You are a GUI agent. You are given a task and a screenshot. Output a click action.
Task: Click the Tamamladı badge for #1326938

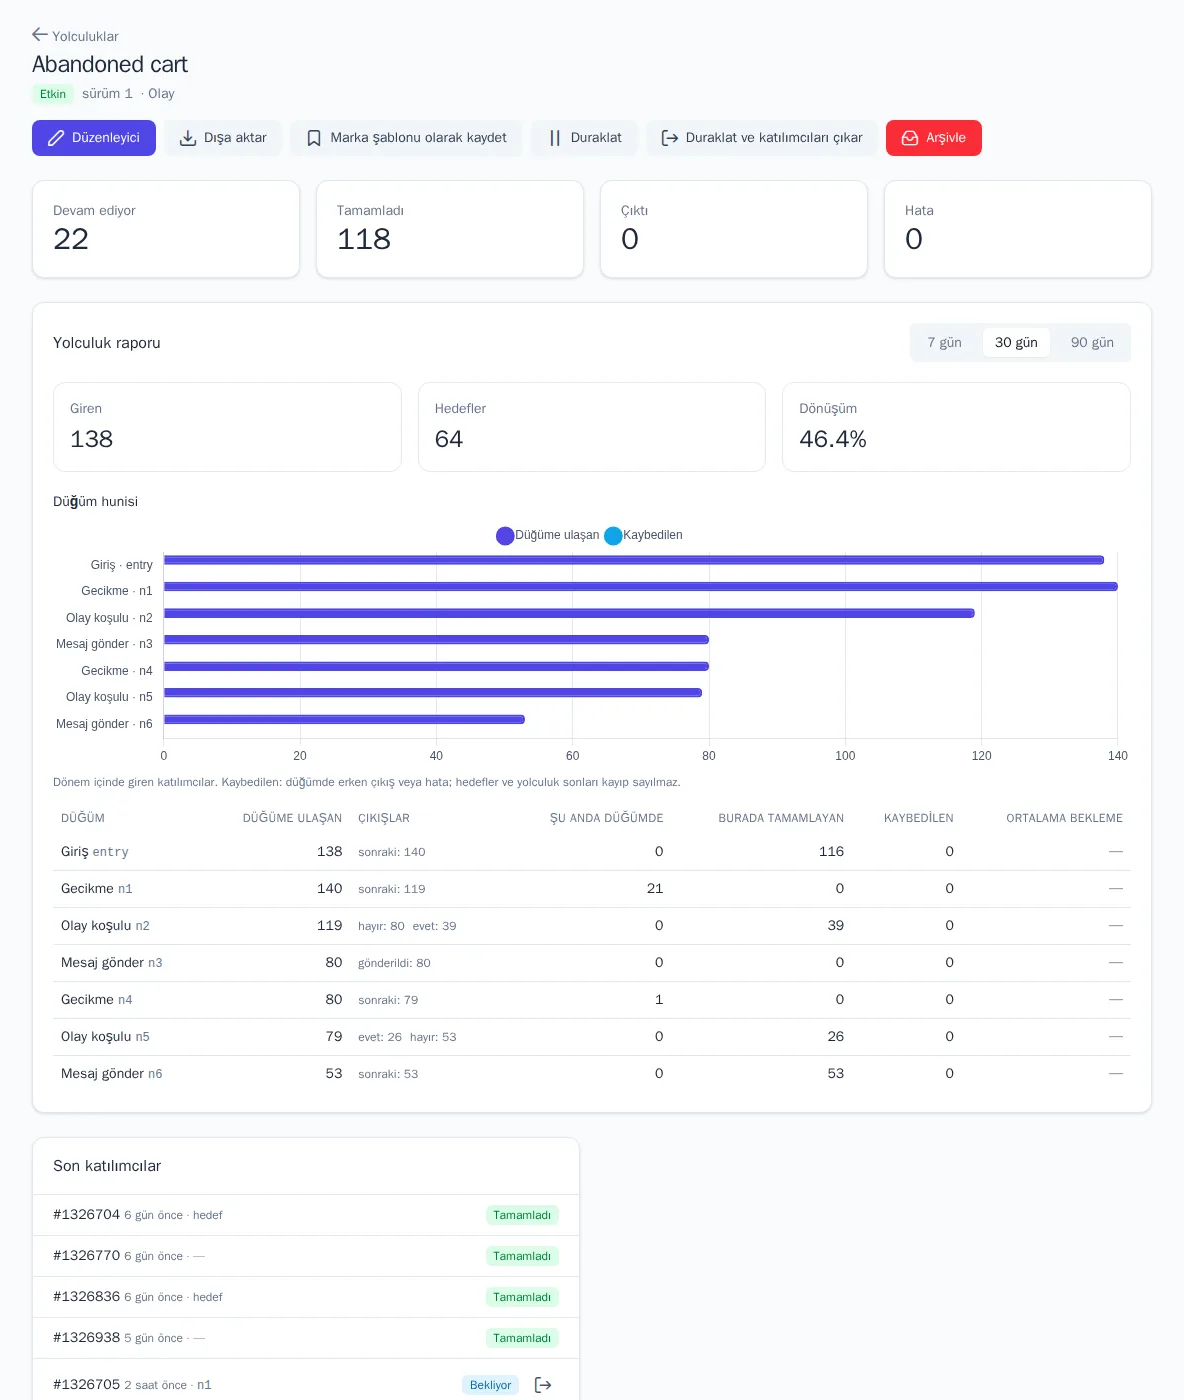522,1338
